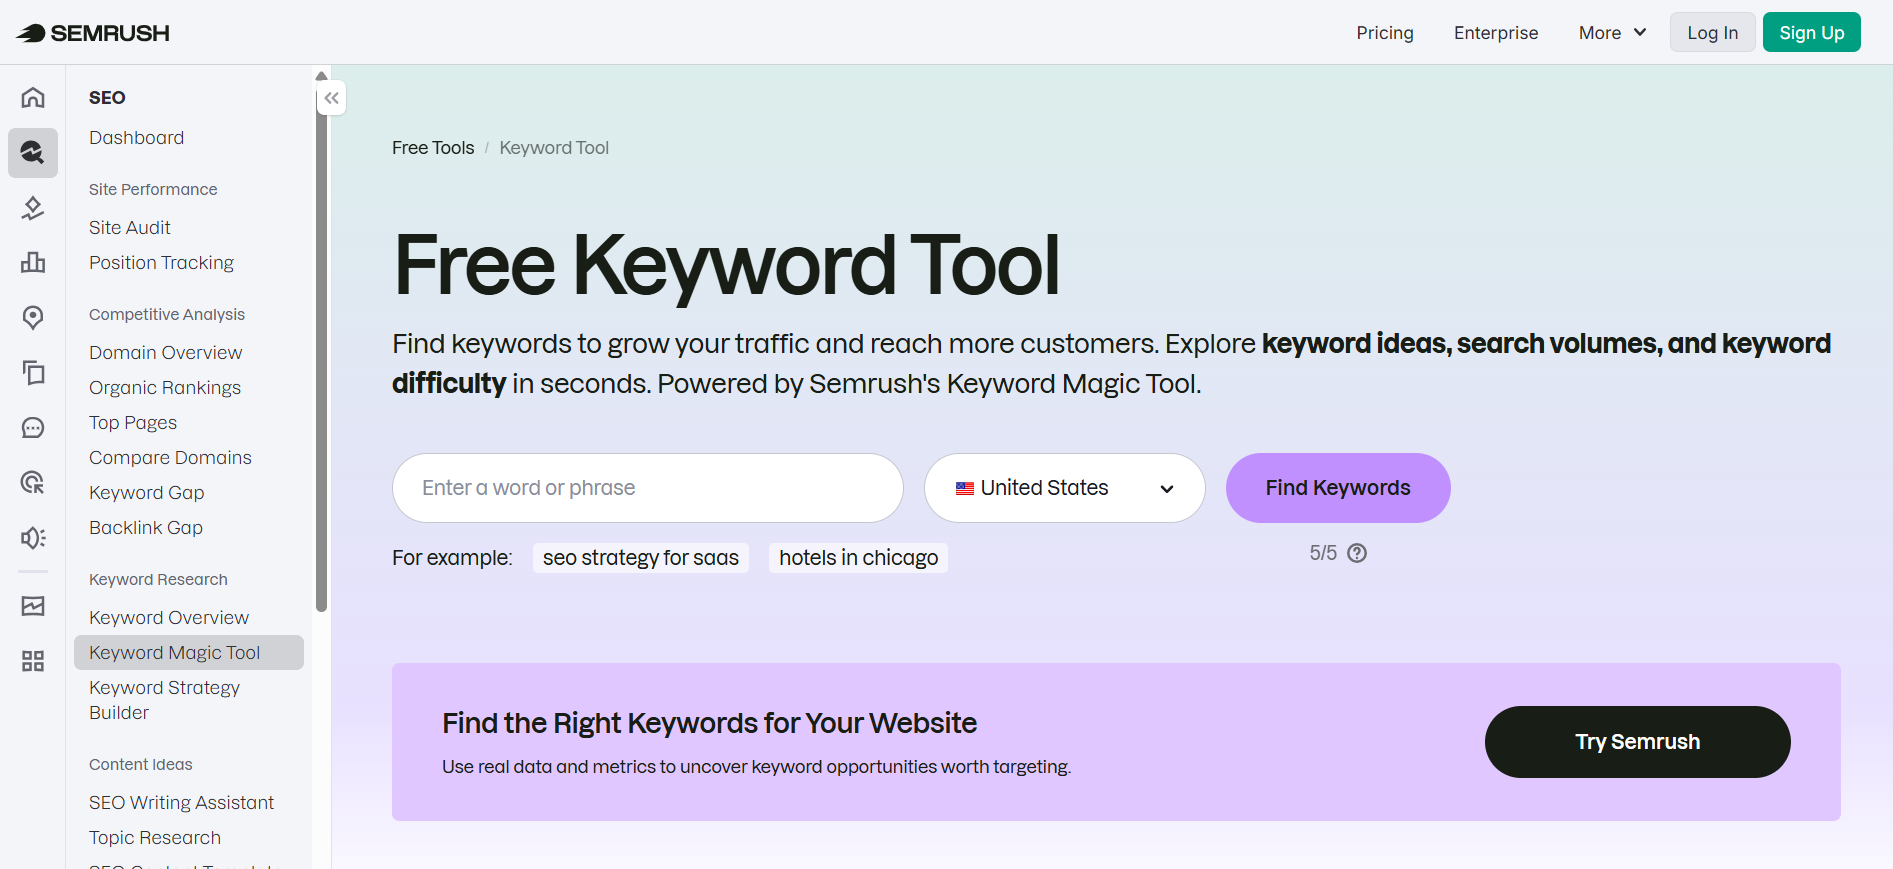Open the four-squares apps grid icon
The width and height of the screenshot is (1893, 869).
(33, 661)
